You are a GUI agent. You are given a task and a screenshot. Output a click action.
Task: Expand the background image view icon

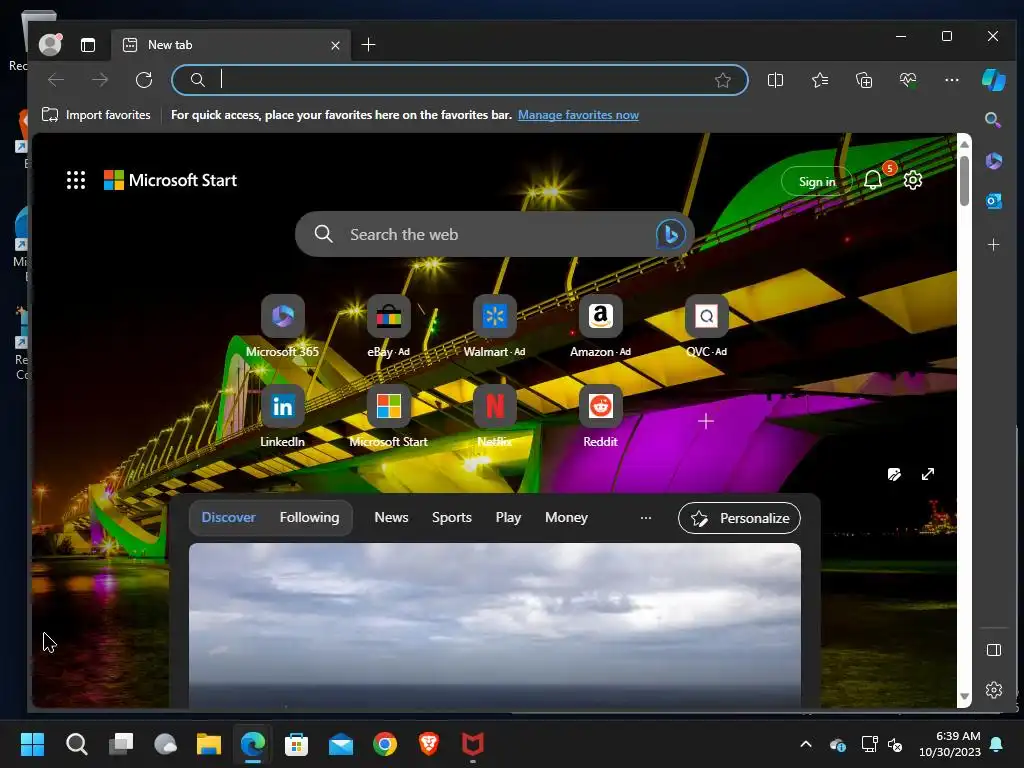click(x=927, y=474)
